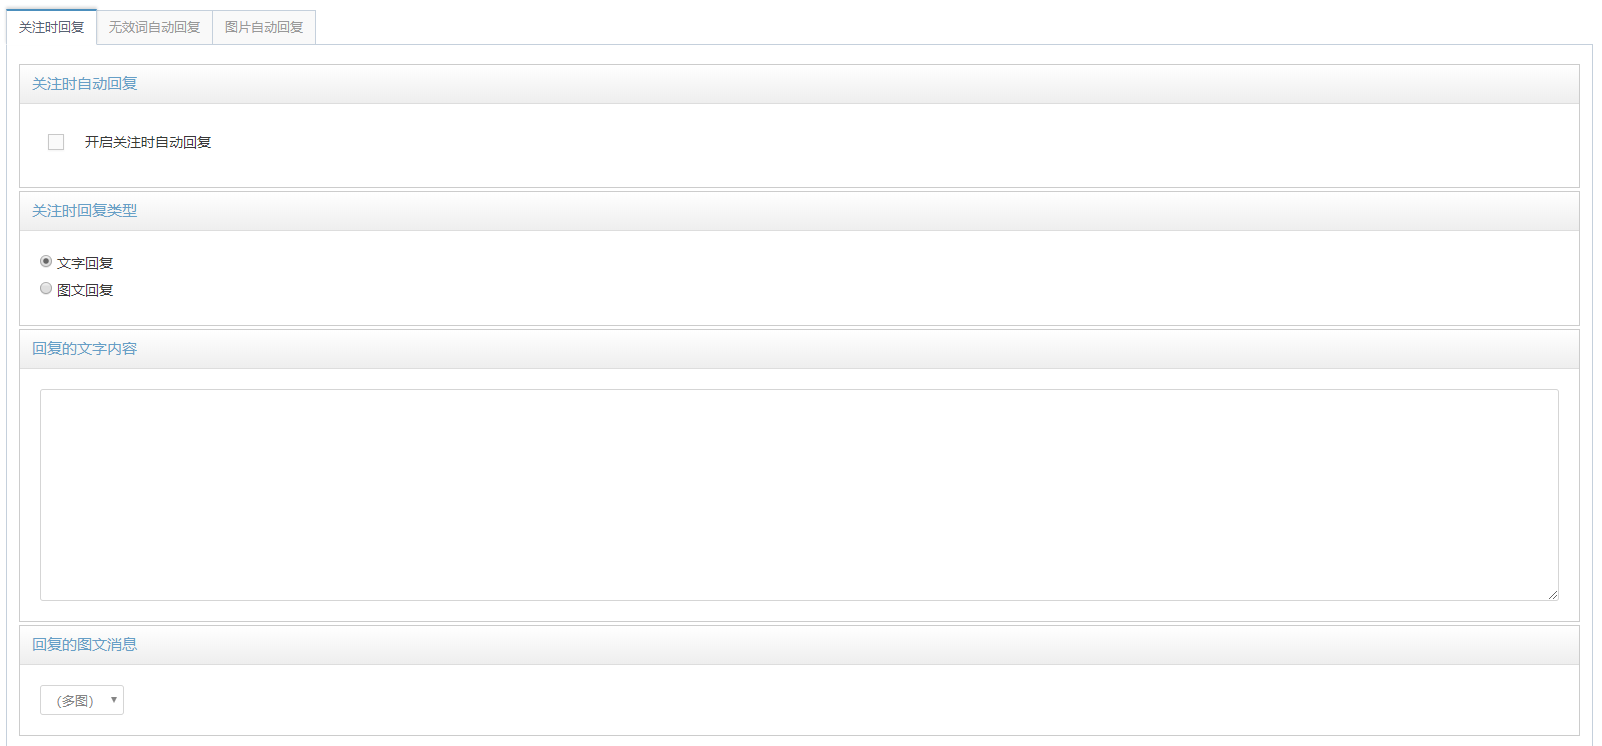Click the arrow on the (多图) select

point(114,700)
